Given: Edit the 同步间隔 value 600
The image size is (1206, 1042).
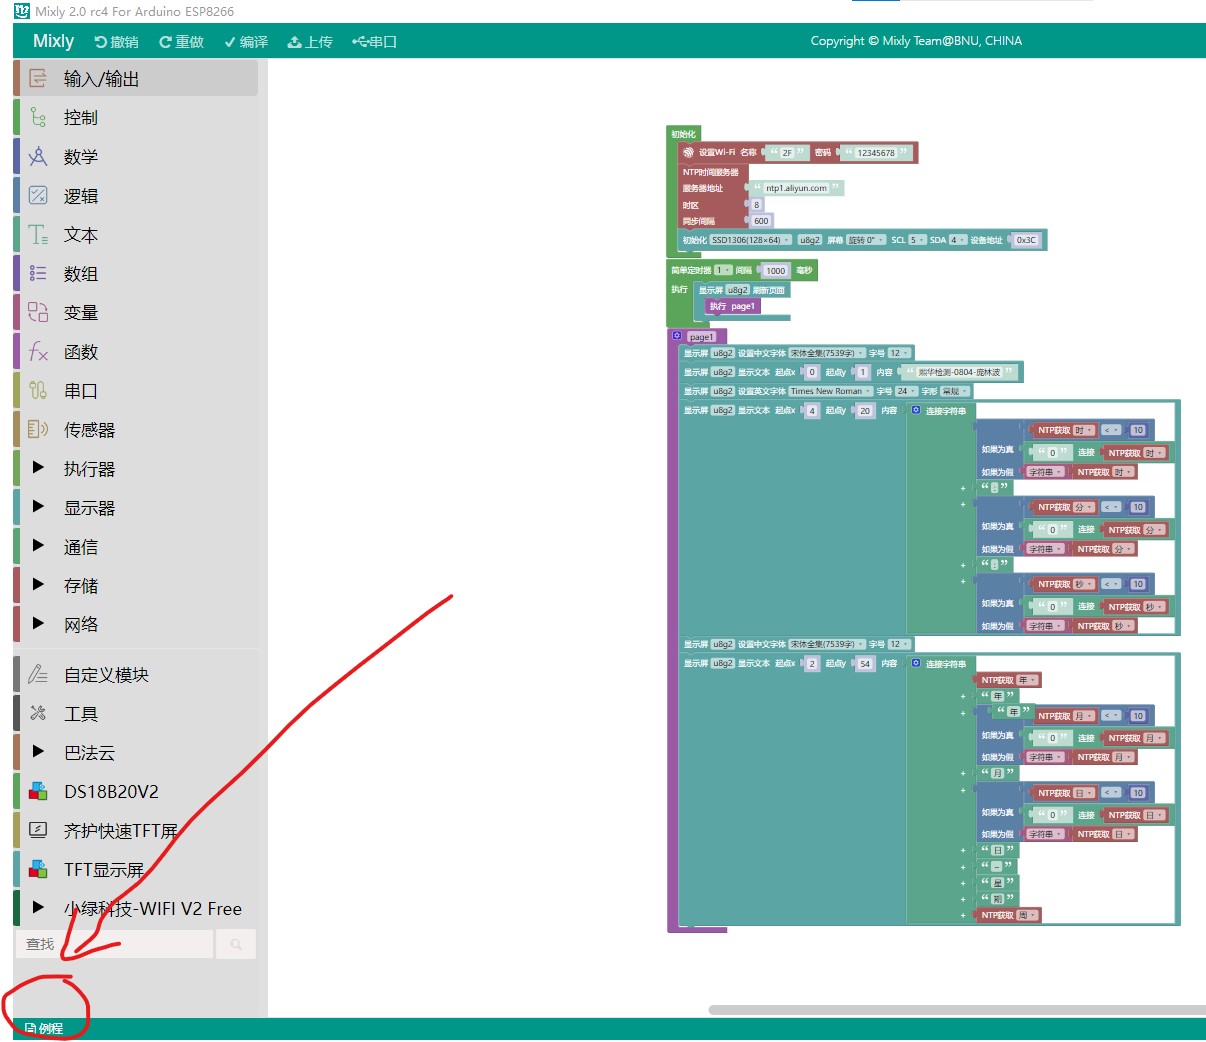Looking at the screenshot, I should (x=761, y=221).
